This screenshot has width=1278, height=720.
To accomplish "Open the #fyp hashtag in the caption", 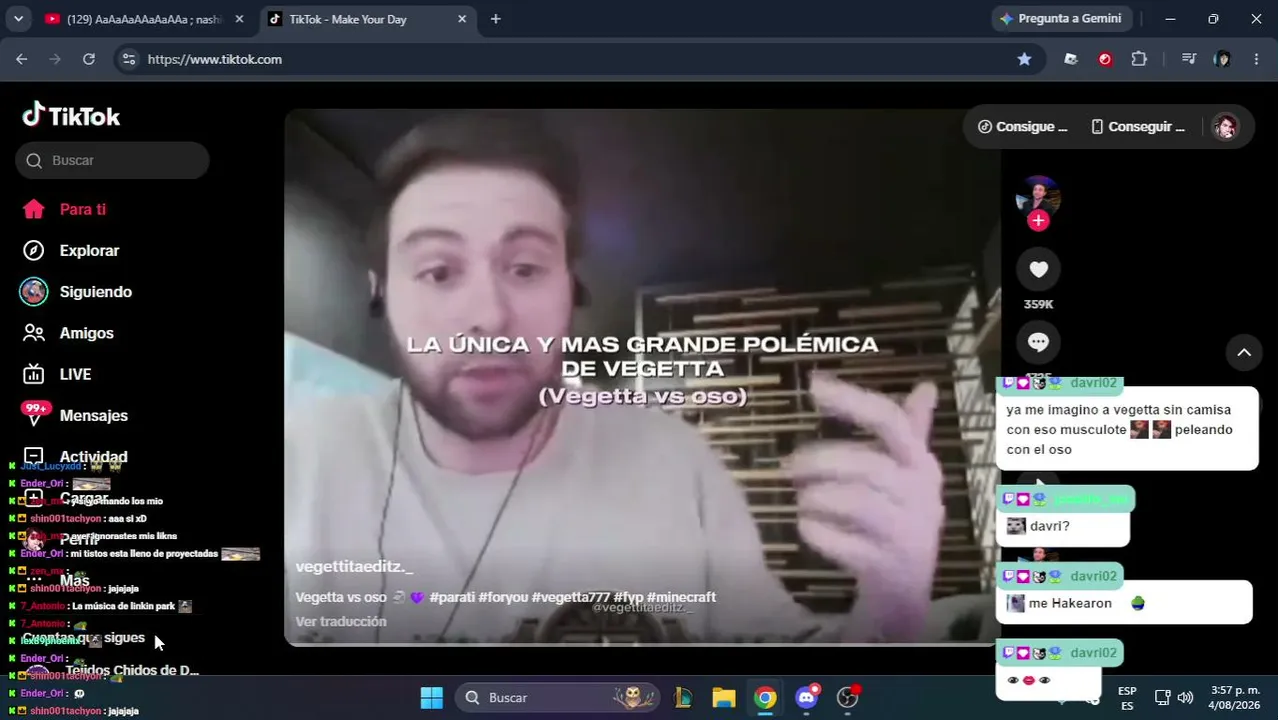I will 628,597.
